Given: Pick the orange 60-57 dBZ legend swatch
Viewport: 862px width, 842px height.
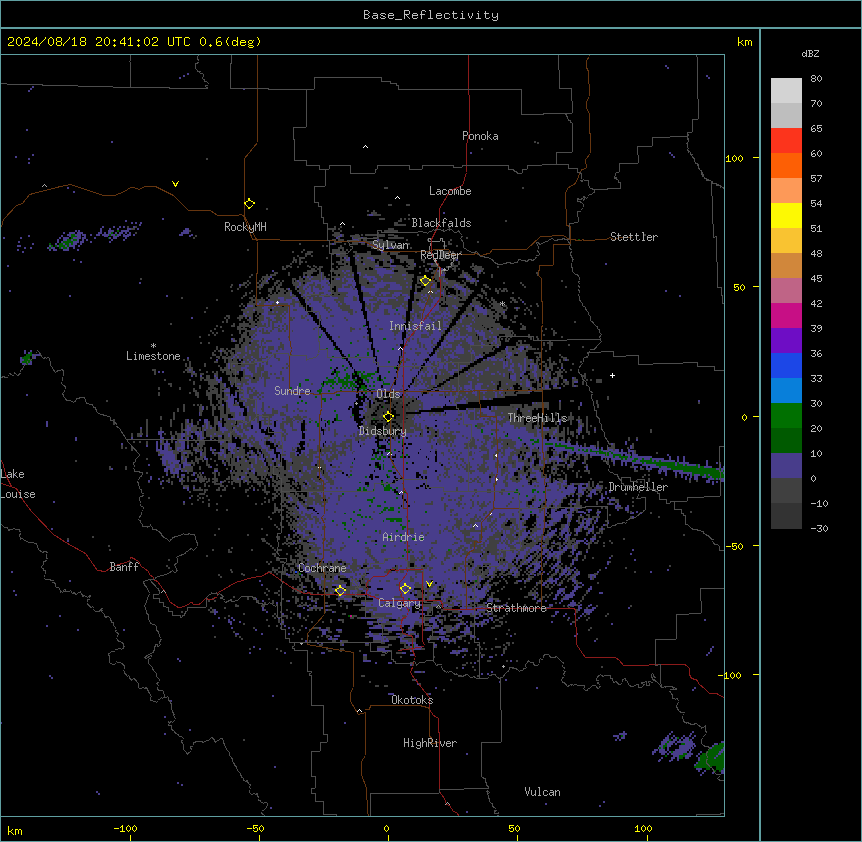Looking at the screenshot, I should pyautogui.click(x=786, y=165).
